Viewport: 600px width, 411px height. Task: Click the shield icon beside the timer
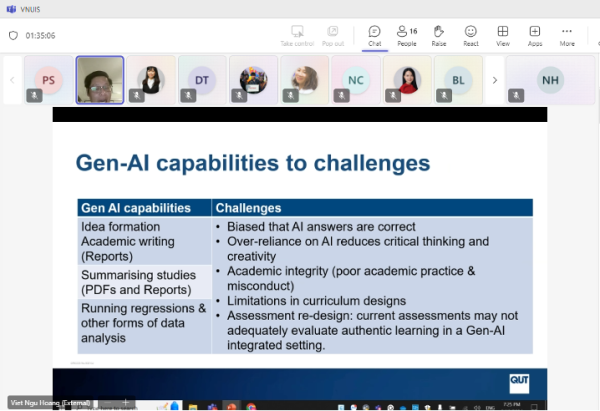click(13, 35)
